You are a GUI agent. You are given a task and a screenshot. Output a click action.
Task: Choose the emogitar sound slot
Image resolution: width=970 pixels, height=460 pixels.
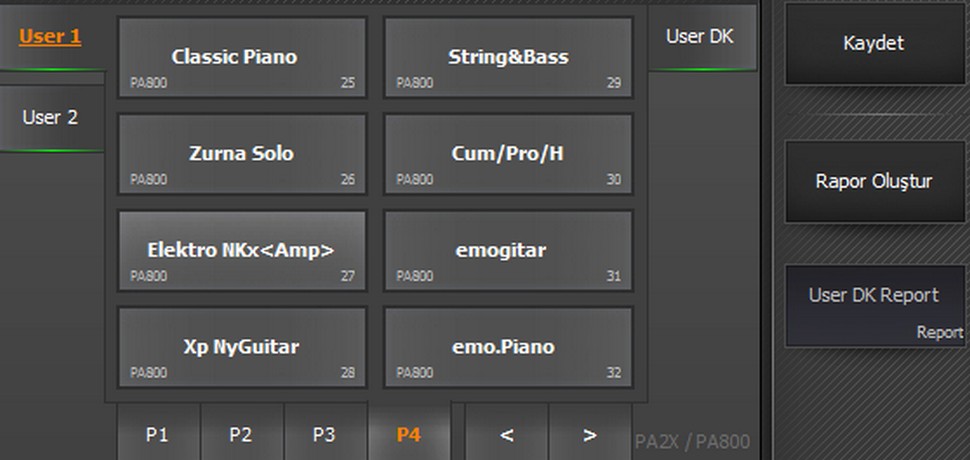click(x=508, y=250)
